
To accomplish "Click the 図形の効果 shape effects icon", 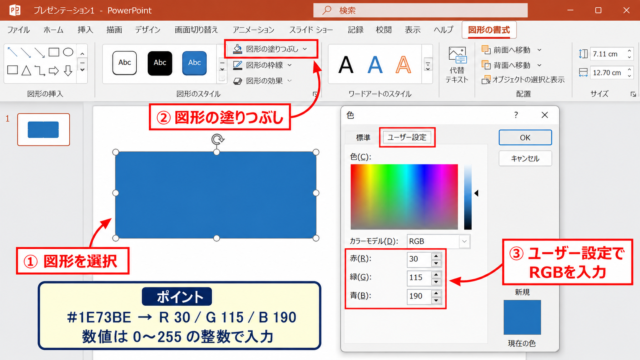I will [238, 81].
